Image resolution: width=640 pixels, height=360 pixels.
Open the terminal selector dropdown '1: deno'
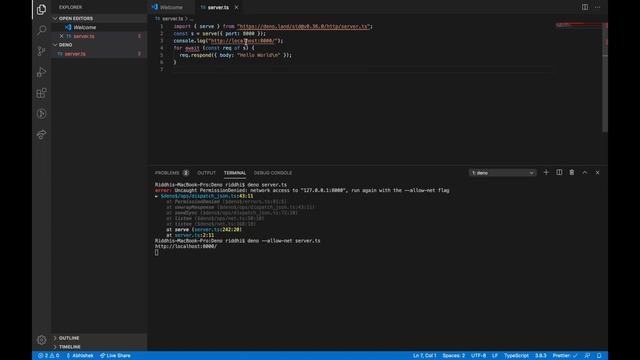tap(502, 173)
